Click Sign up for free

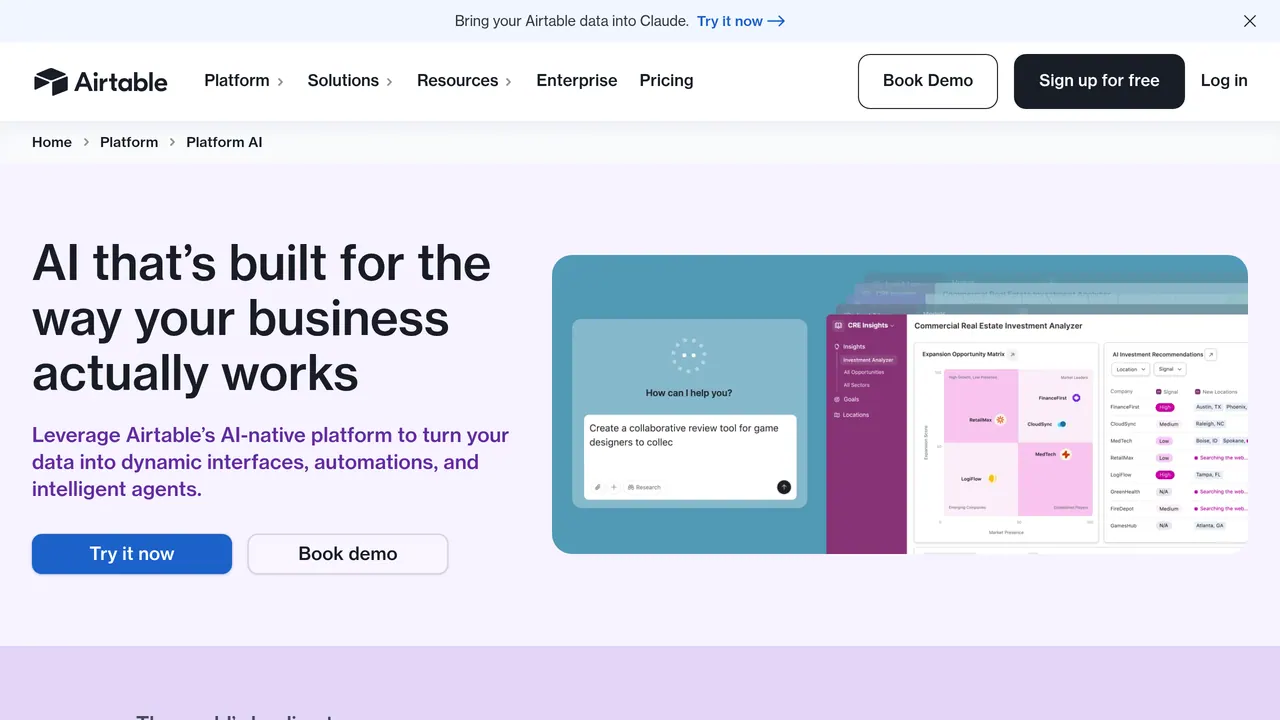[x=1099, y=81]
